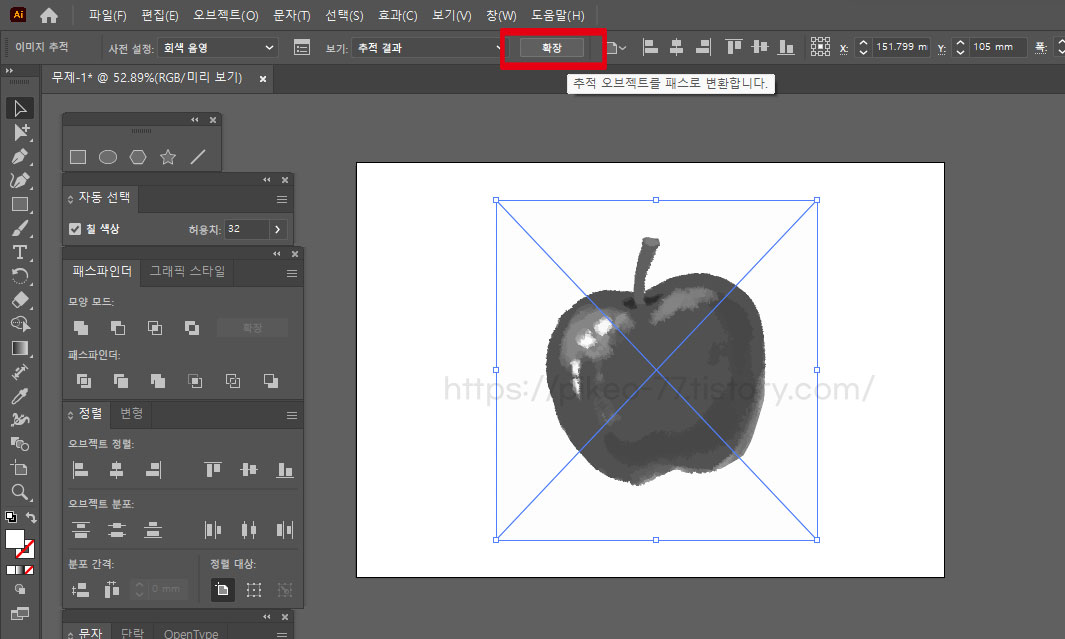Screen dimensions: 1065x639
Task: Close the 자동 선택 panel
Action: [285, 180]
